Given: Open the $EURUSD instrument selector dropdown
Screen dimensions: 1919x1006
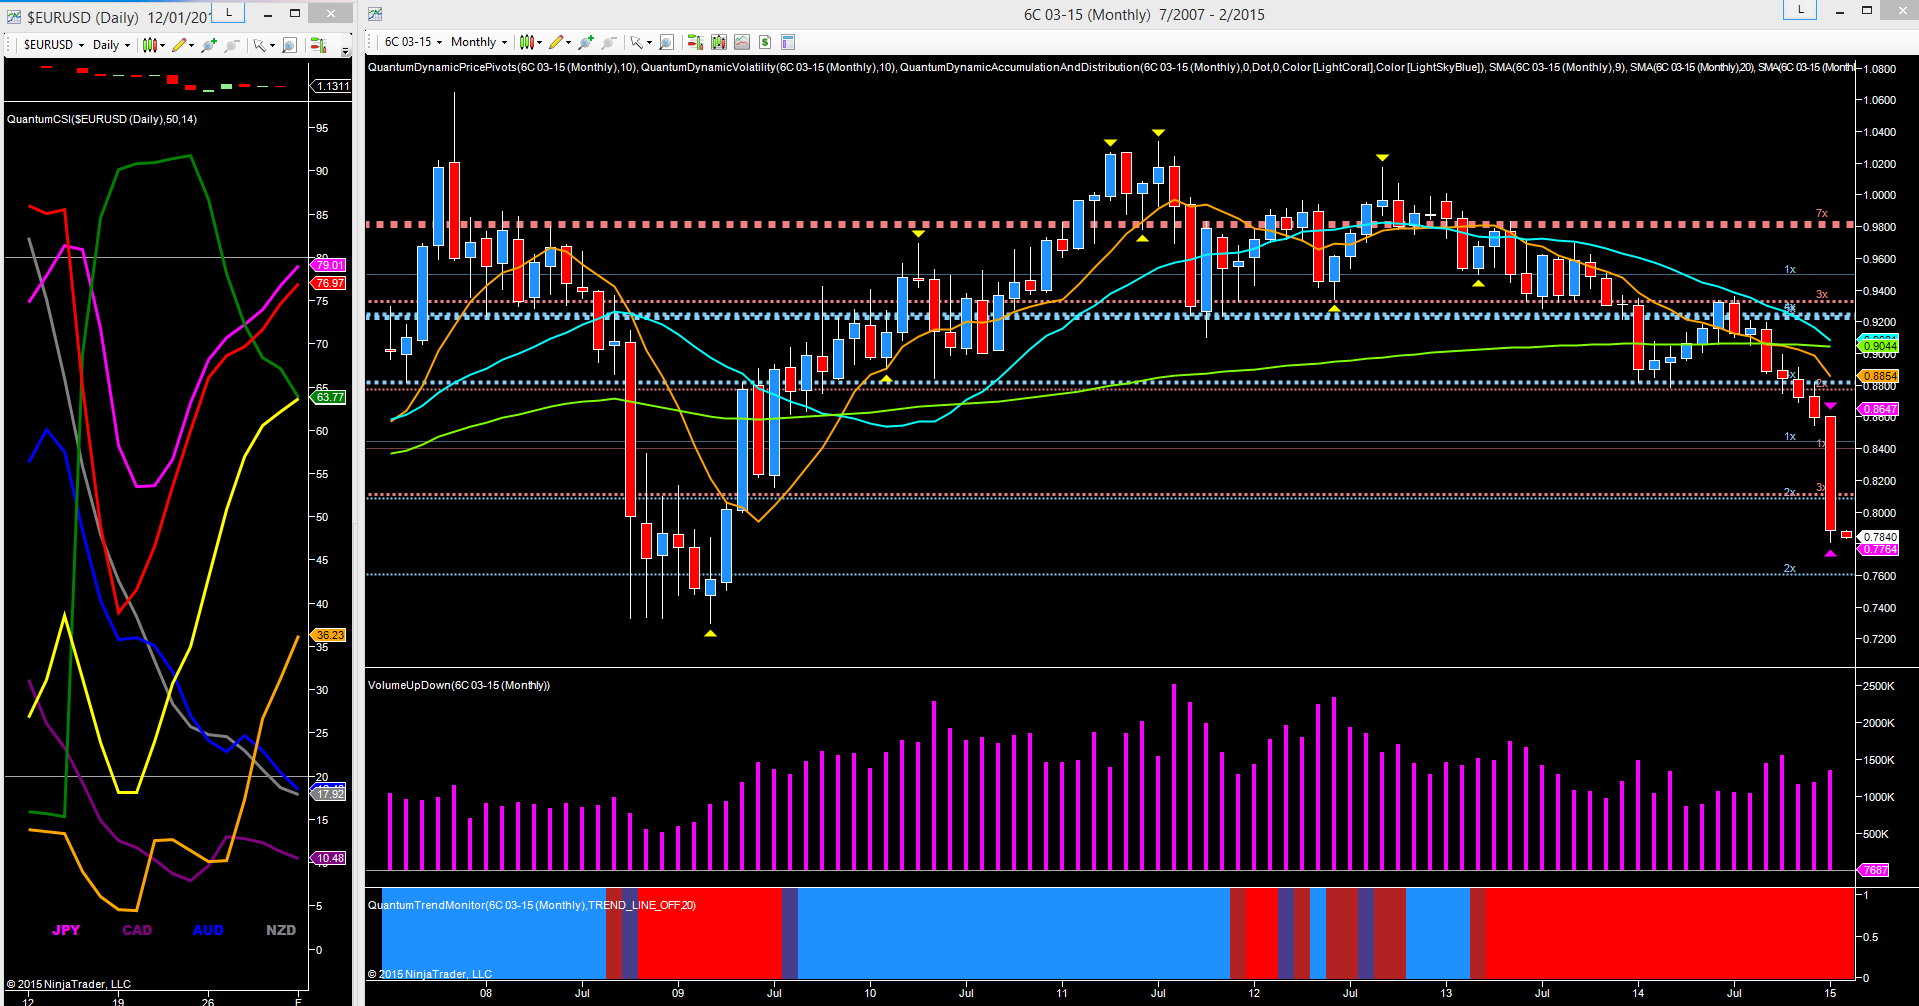Looking at the screenshot, I should click(x=53, y=45).
